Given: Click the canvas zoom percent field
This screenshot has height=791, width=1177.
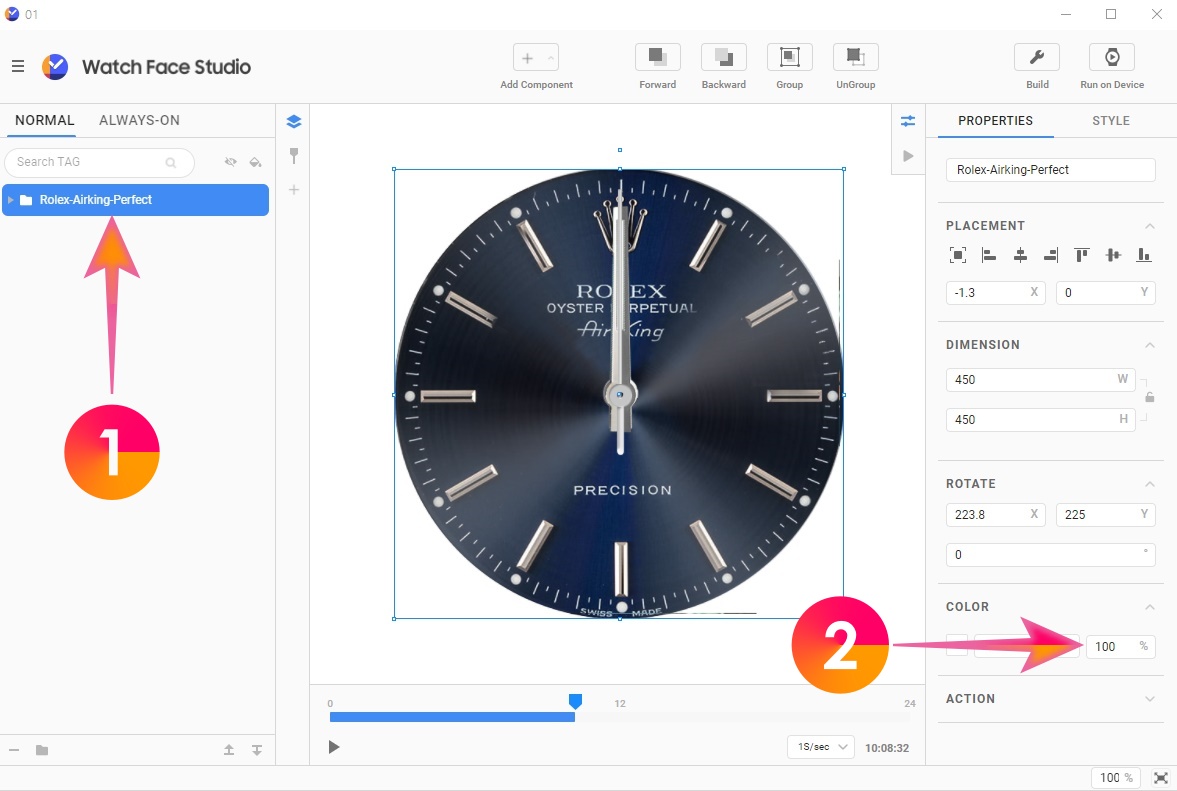Looking at the screenshot, I should (x=1115, y=777).
